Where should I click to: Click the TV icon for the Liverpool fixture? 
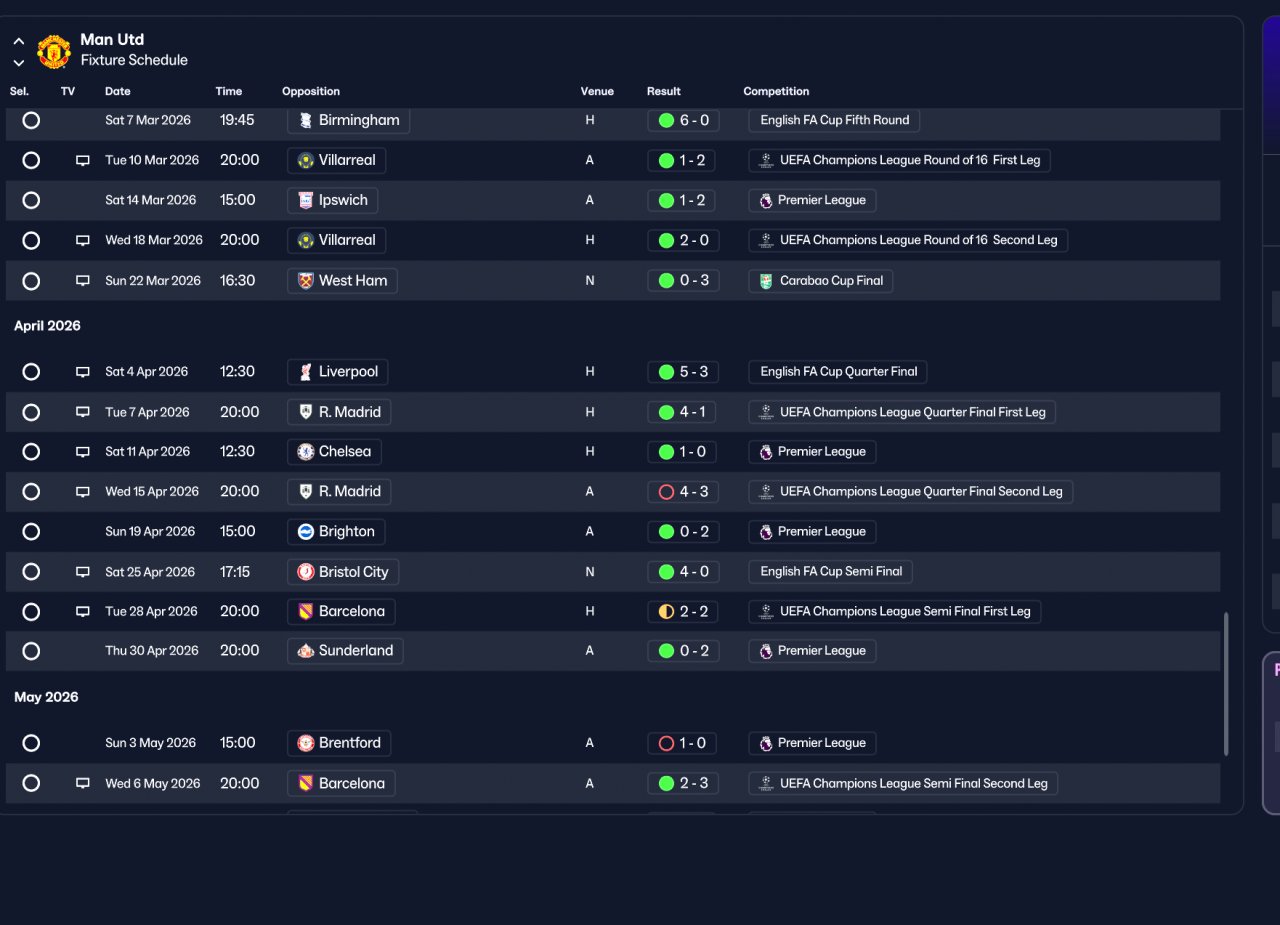(x=83, y=372)
